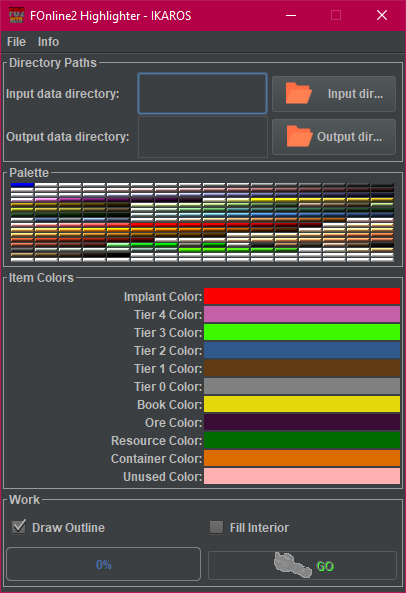The height and width of the screenshot is (593, 406).
Task: Click the gray map icon beside GO
Action: click(293, 565)
